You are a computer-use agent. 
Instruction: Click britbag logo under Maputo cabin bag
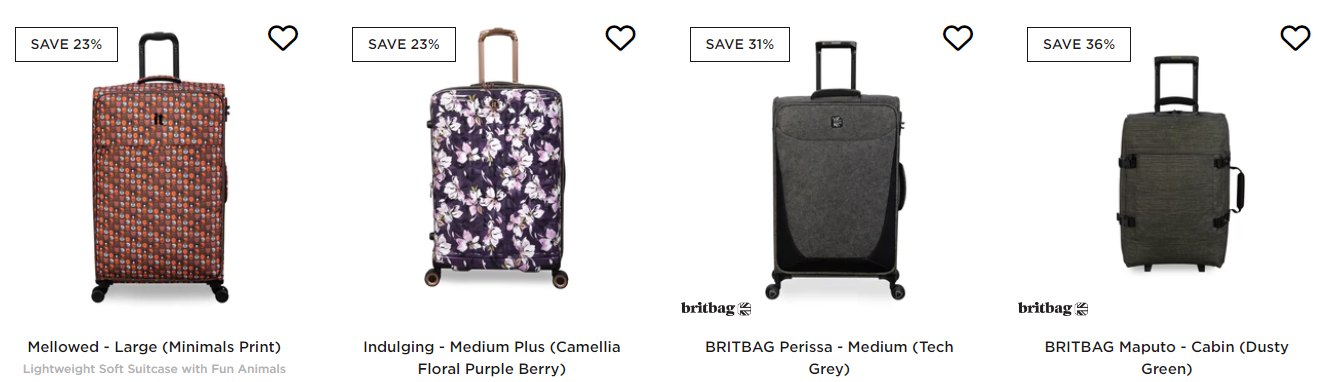click(x=1053, y=308)
